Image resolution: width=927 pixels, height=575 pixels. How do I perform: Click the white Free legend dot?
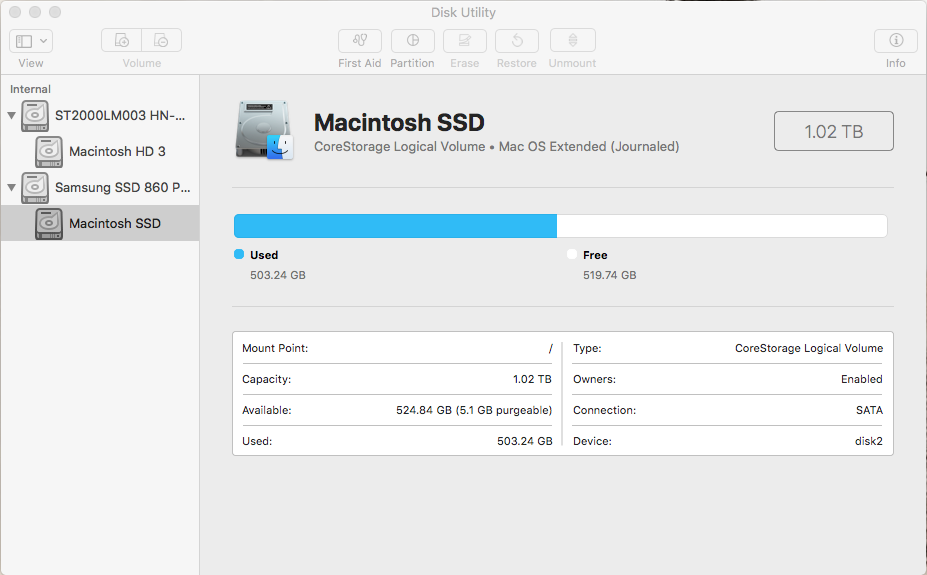(x=572, y=254)
